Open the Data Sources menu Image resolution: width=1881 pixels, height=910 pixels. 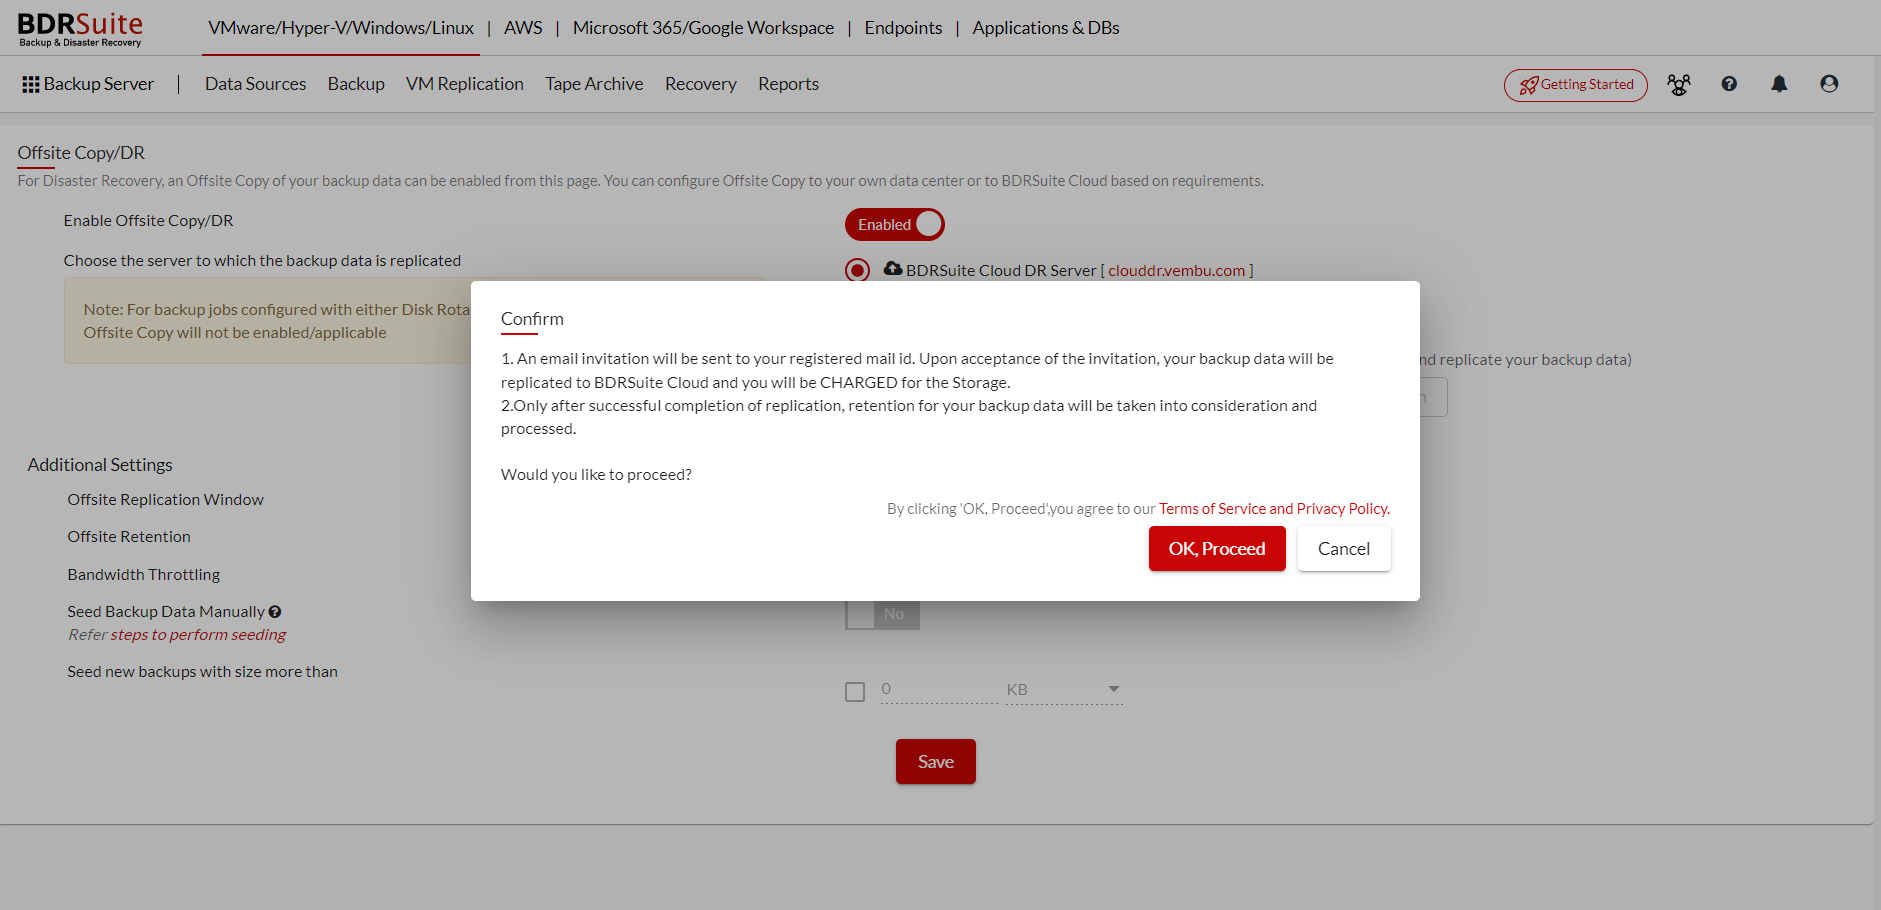pyautogui.click(x=256, y=84)
